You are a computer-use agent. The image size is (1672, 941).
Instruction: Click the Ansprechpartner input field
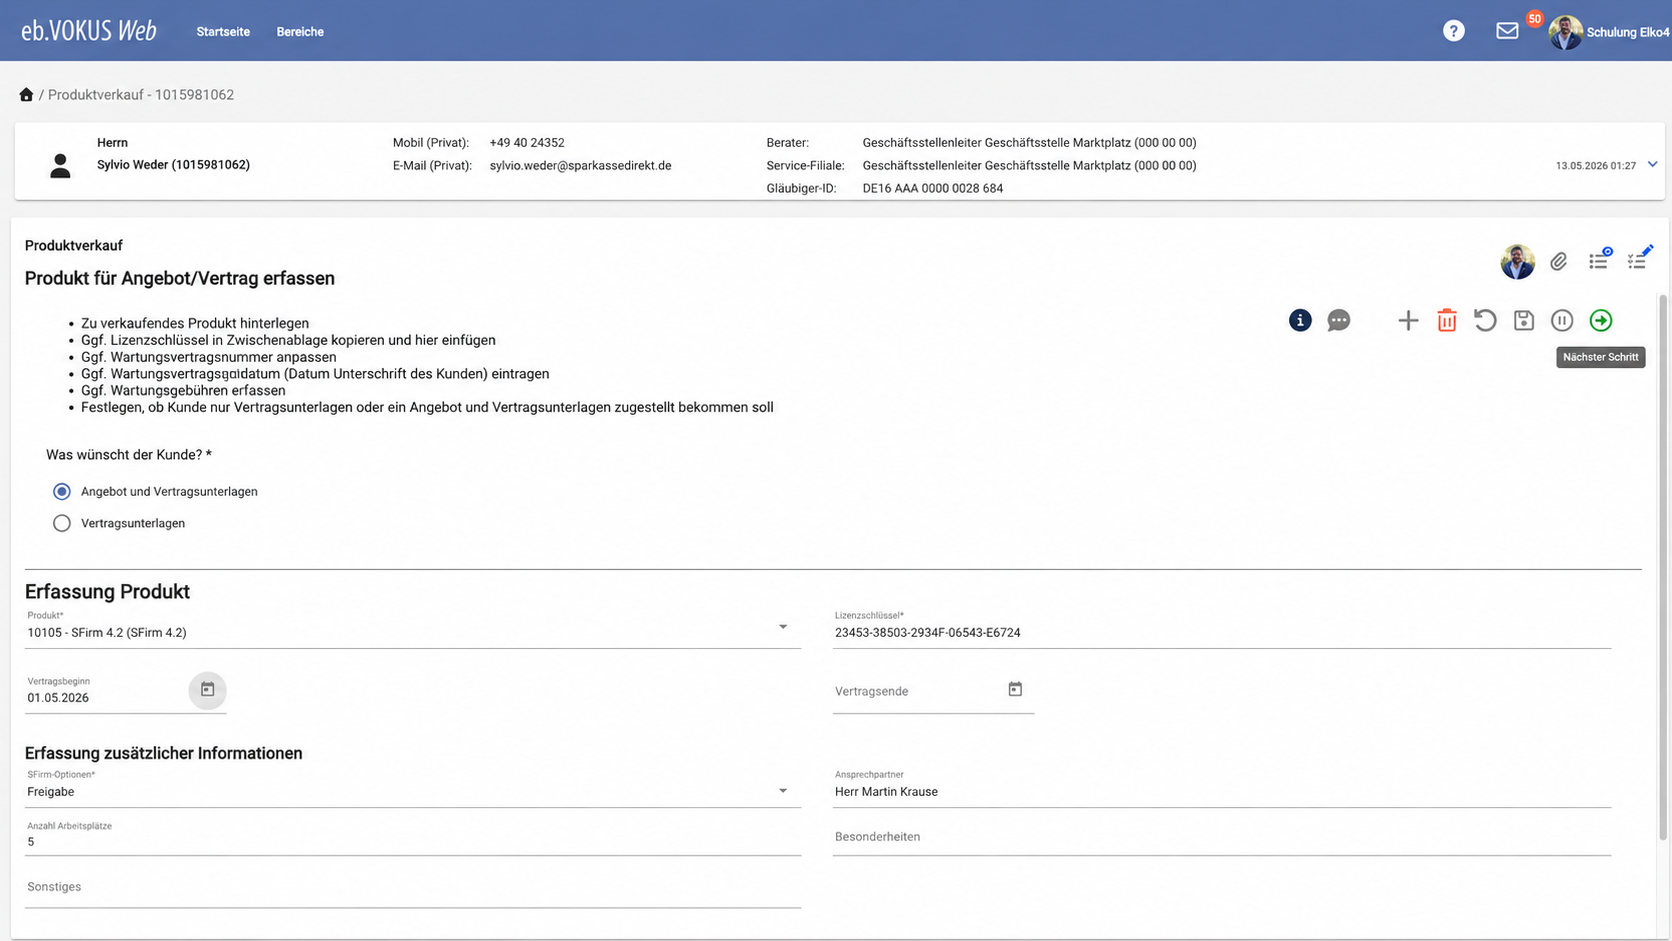coord(1222,791)
